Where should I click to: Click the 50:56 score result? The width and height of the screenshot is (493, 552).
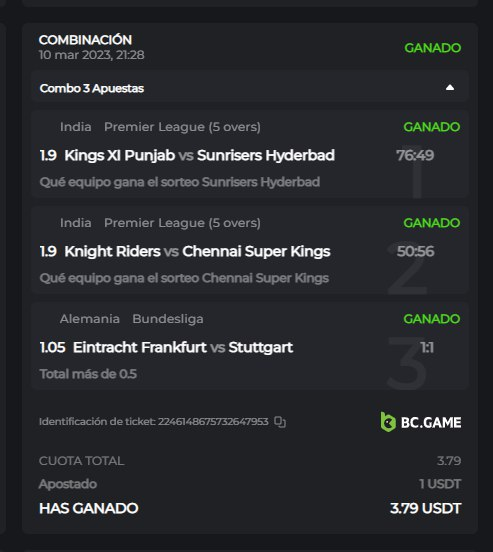416,251
